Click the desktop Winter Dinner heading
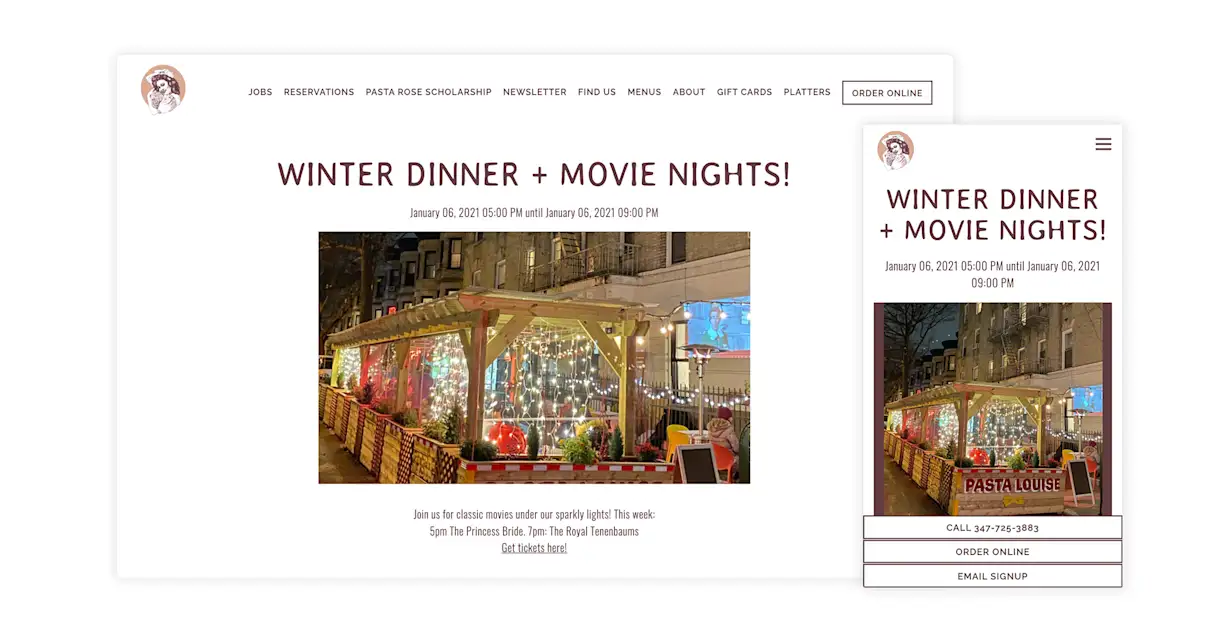The width and height of the screenshot is (1219, 633). (534, 174)
